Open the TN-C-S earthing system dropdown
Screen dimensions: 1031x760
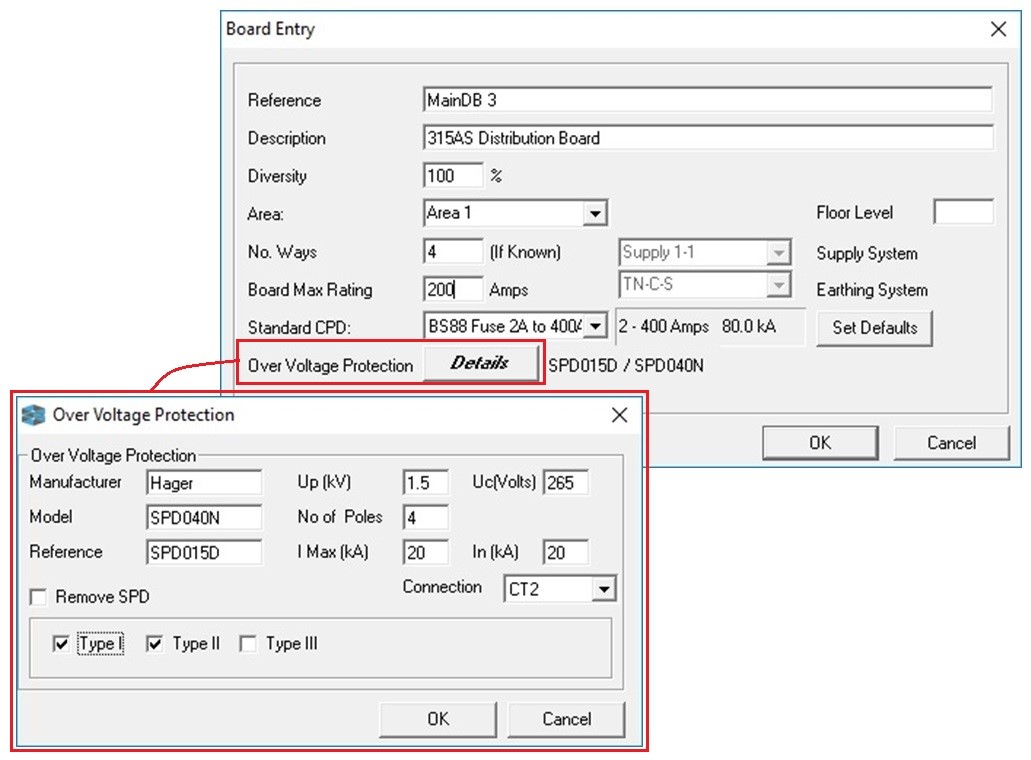pyautogui.click(x=779, y=285)
